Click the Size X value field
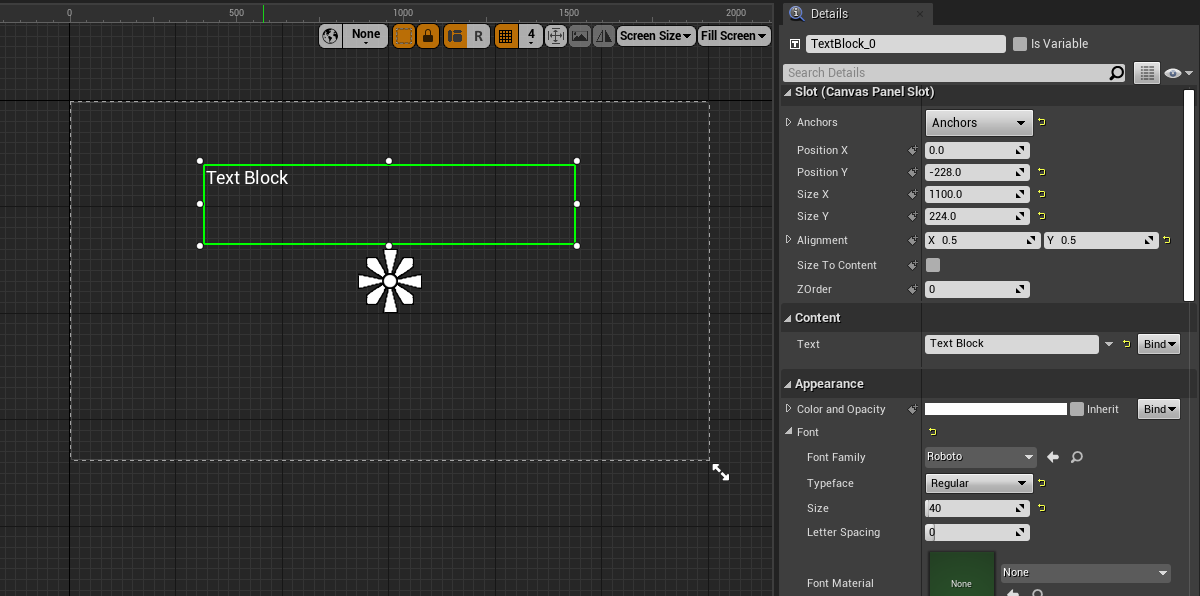Image resolution: width=1200 pixels, height=596 pixels. pyautogui.click(x=977, y=194)
